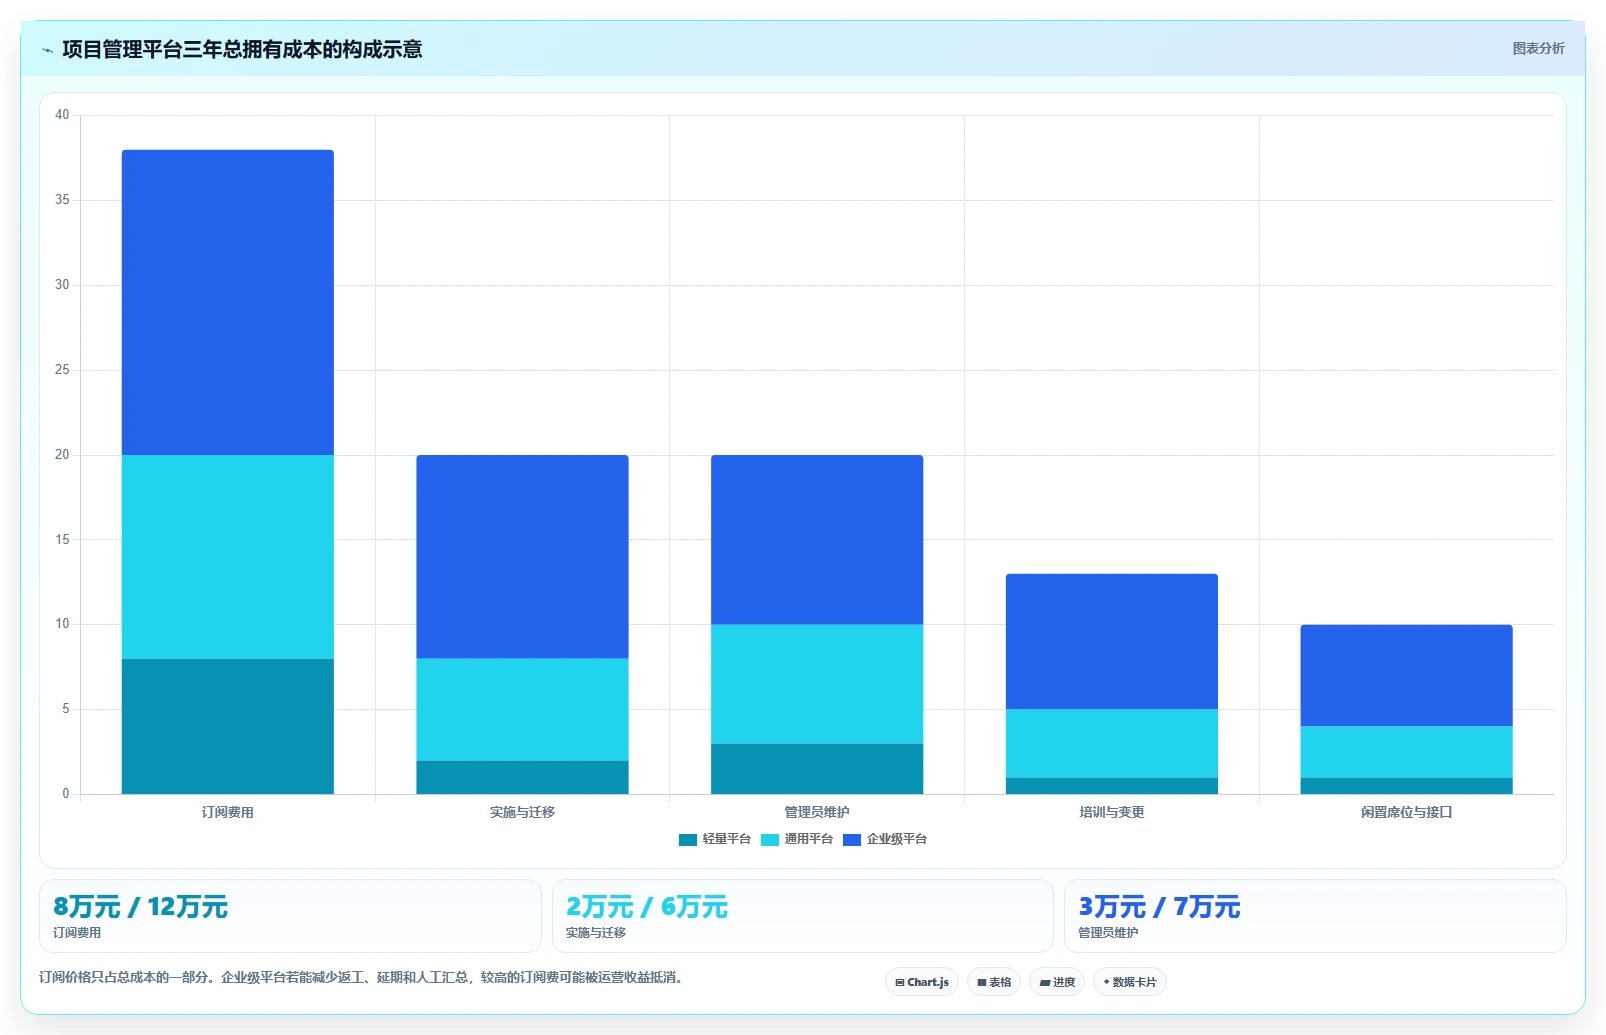This screenshot has width=1606, height=1035.
Task: Toggle the 通用平台 legend swatch
Action: (769, 840)
